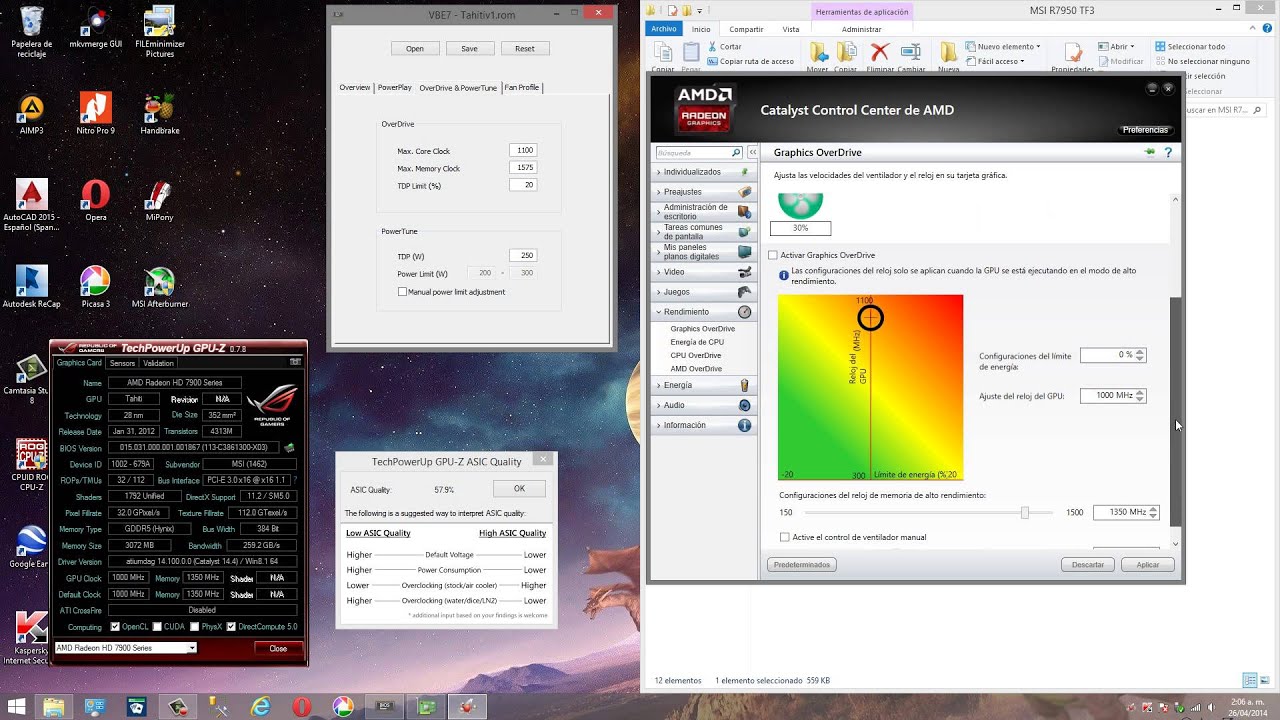Screen dimensions: 1280x720
Task: Open the Opera desktop shortcut
Action: pyautogui.click(x=95, y=201)
